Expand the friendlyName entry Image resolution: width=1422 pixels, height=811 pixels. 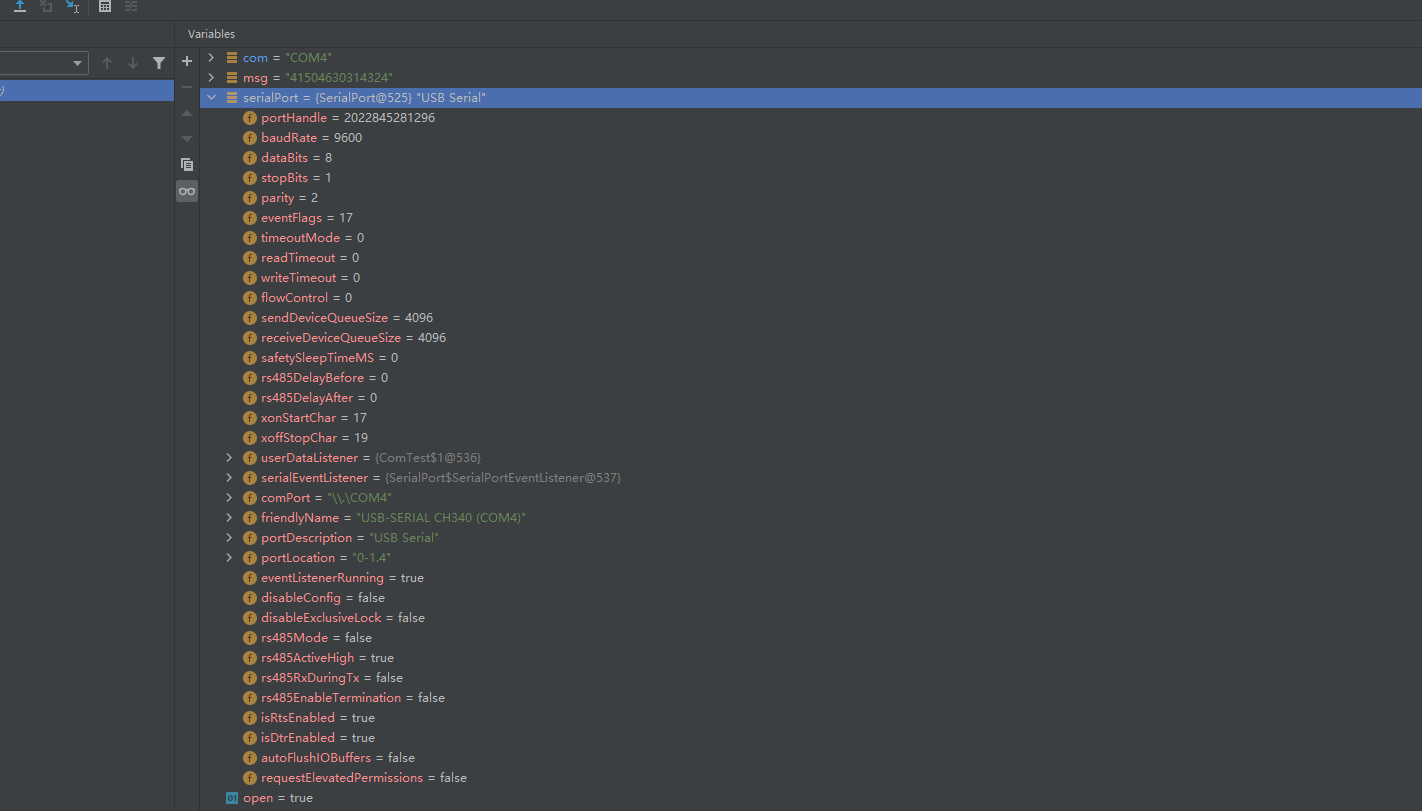[229, 517]
